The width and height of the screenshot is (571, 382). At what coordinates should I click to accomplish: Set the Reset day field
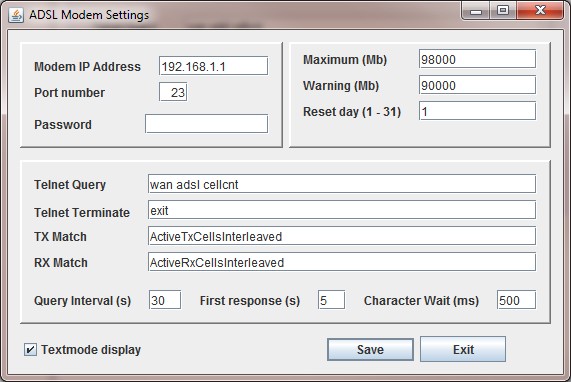(x=477, y=111)
